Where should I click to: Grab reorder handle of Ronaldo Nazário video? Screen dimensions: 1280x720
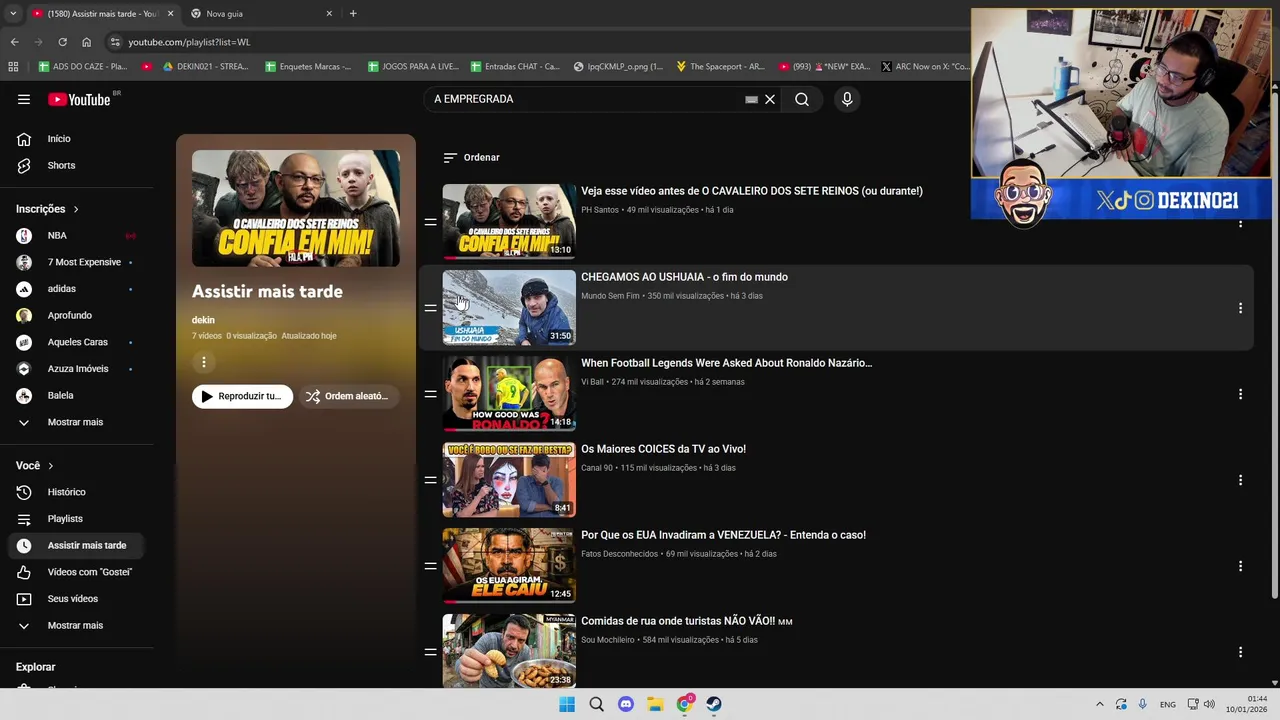(430, 394)
